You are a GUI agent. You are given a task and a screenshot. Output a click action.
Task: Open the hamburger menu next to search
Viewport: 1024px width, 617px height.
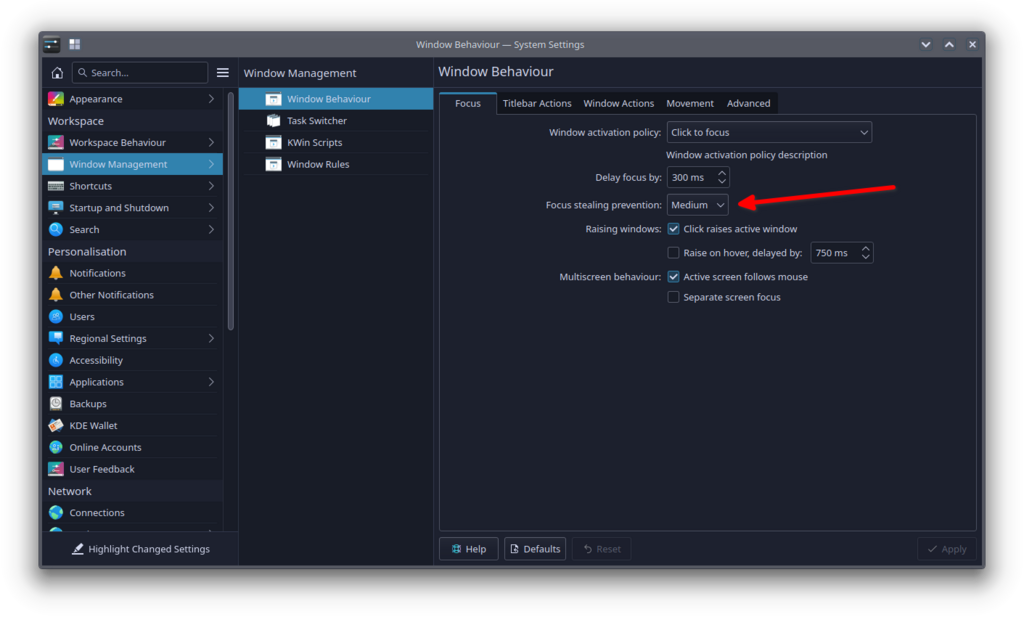click(223, 73)
